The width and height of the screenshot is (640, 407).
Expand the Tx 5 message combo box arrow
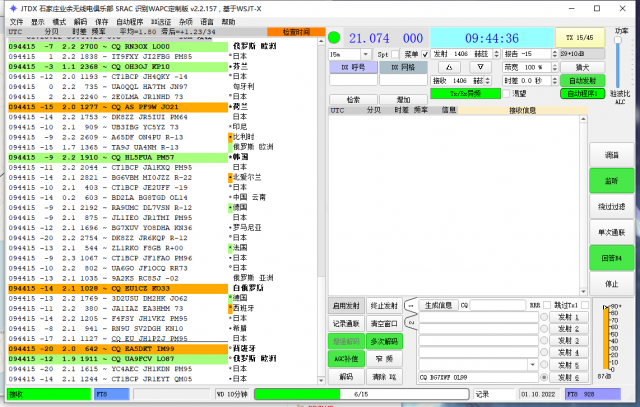(x=532, y=365)
